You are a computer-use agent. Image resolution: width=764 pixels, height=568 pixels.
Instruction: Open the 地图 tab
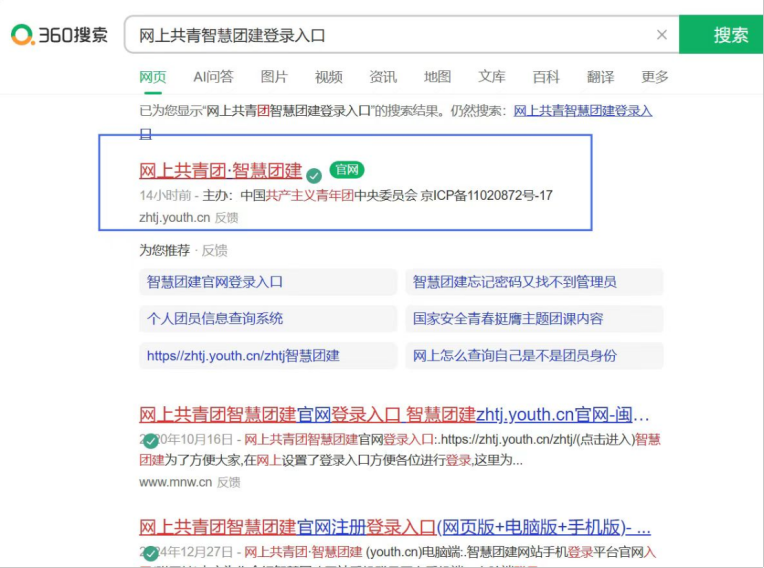pyautogui.click(x=437, y=77)
